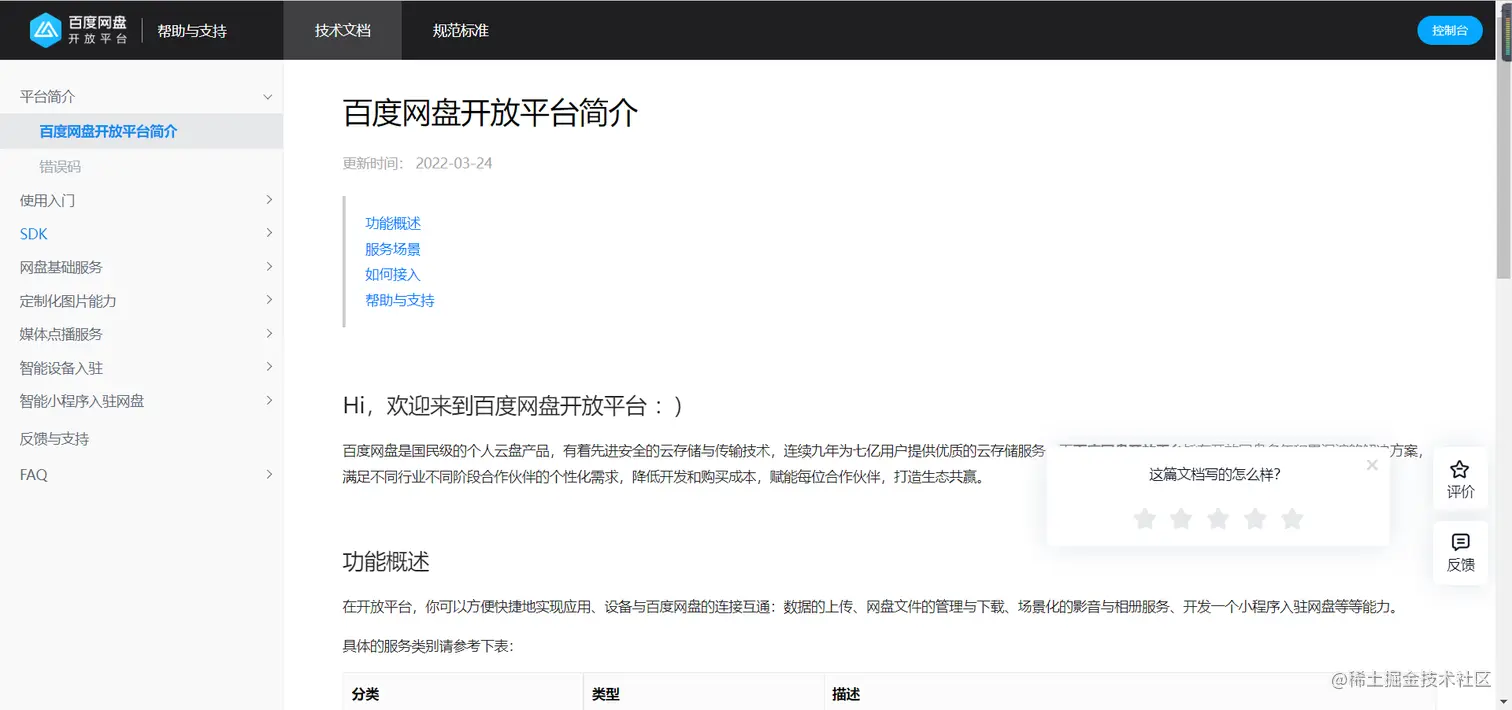1512x710 pixels.
Task: Jump to 帮助与支持 anchor link in contents
Action: (x=400, y=300)
